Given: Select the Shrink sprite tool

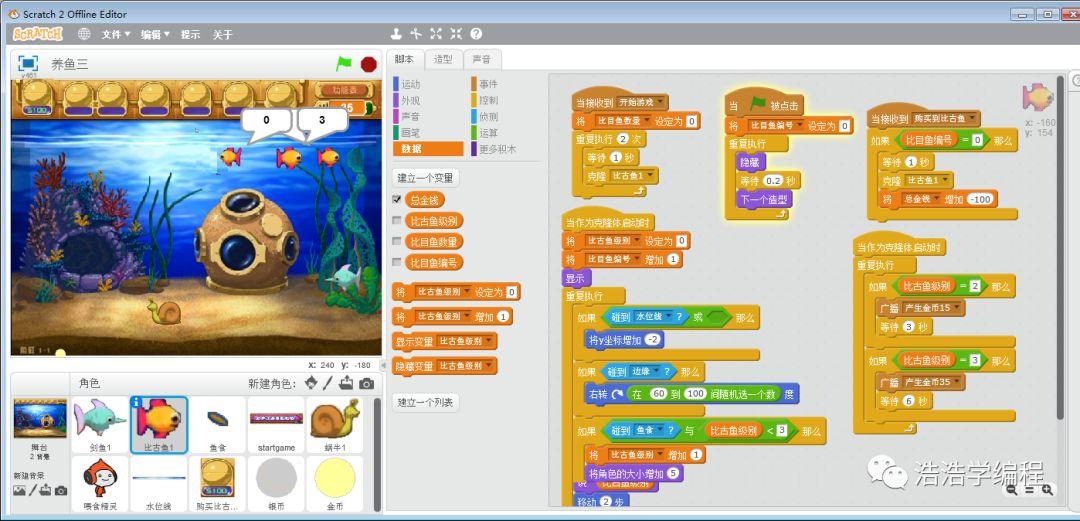Looking at the screenshot, I should pyautogui.click(x=456, y=34).
